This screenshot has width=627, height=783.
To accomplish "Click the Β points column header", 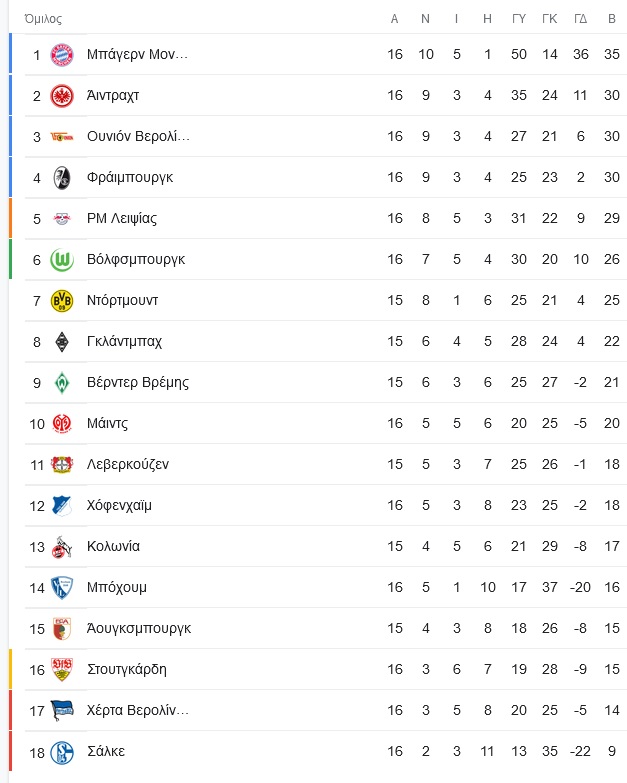I will coord(612,19).
